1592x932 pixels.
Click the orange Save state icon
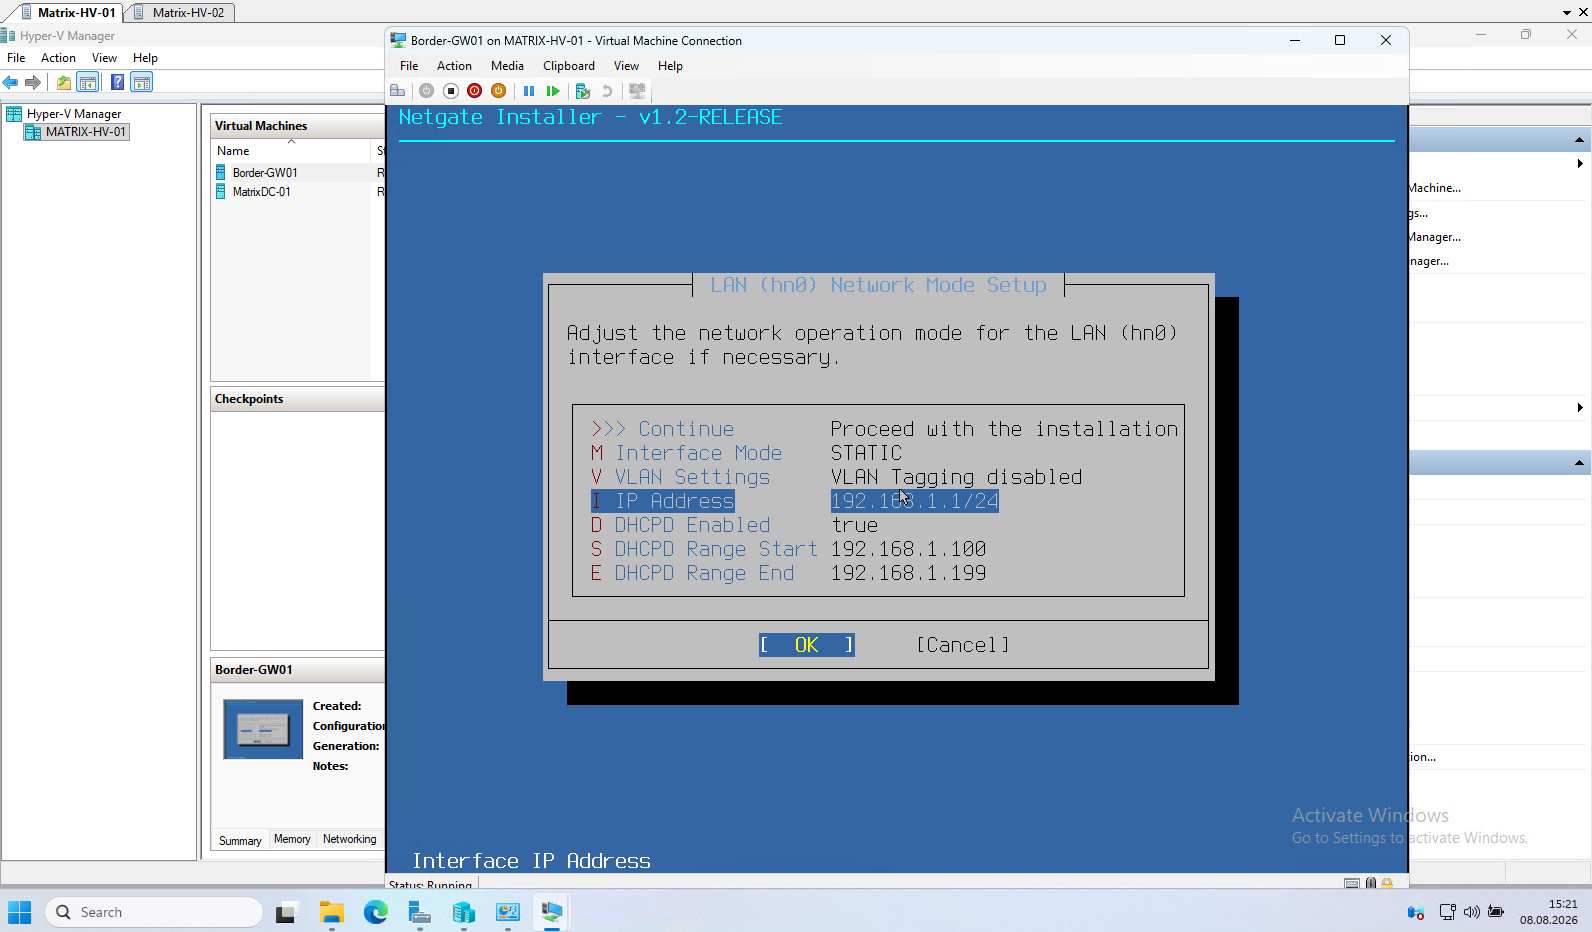(499, 91)
